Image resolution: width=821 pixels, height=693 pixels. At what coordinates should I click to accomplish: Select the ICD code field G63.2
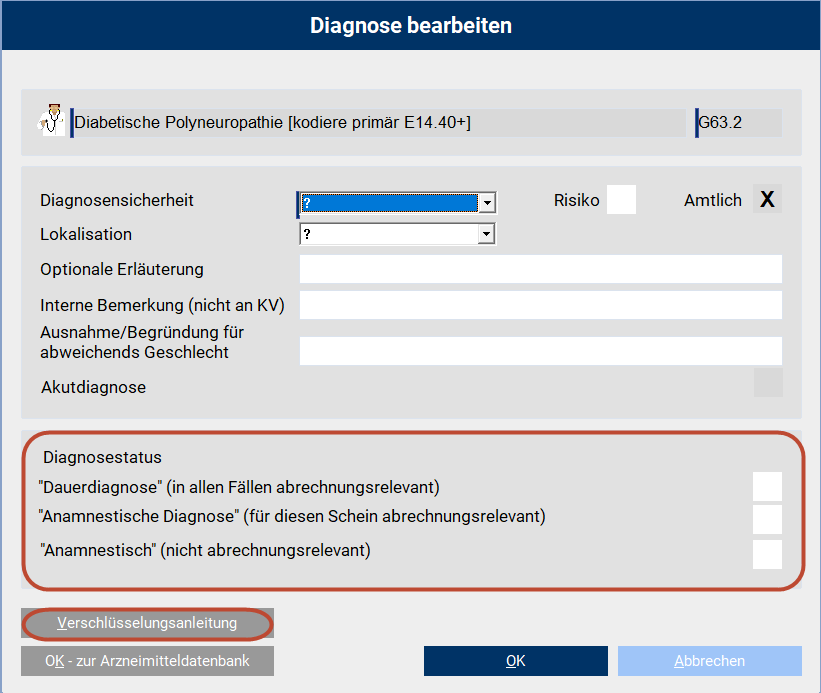738,122
